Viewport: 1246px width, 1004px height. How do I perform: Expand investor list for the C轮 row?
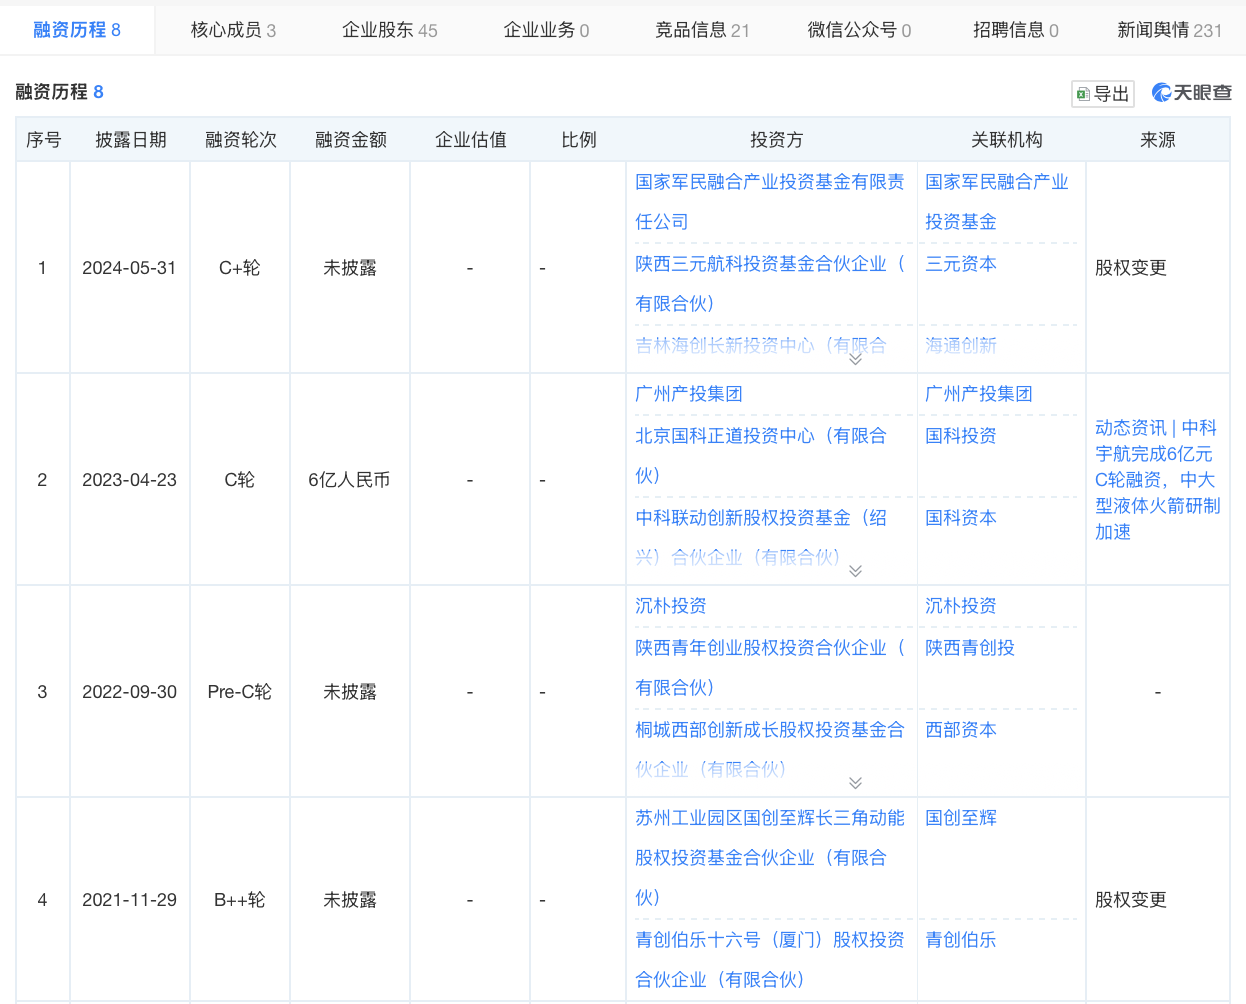pyautogui.click(x=855, y=571)
